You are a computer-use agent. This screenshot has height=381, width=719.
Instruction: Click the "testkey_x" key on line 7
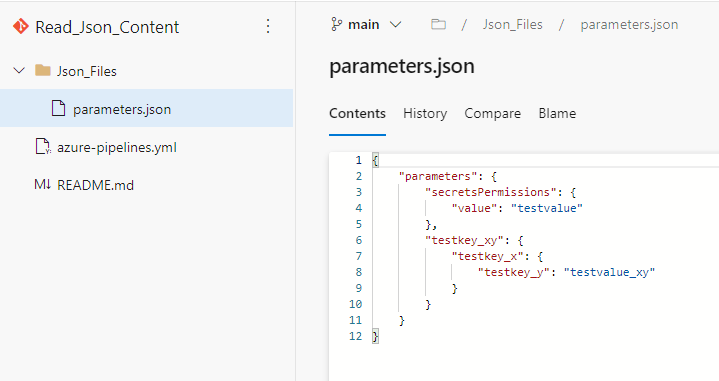487,256
